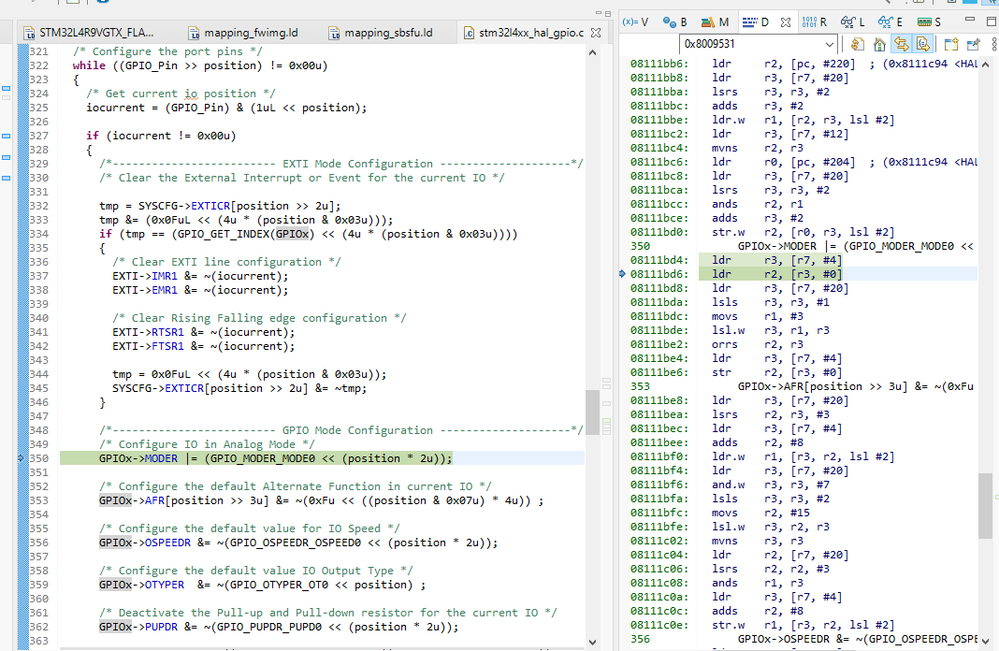Switch to the mapping_sbsfu.ld tab
The image size is (999, 651).
[381, 32]
